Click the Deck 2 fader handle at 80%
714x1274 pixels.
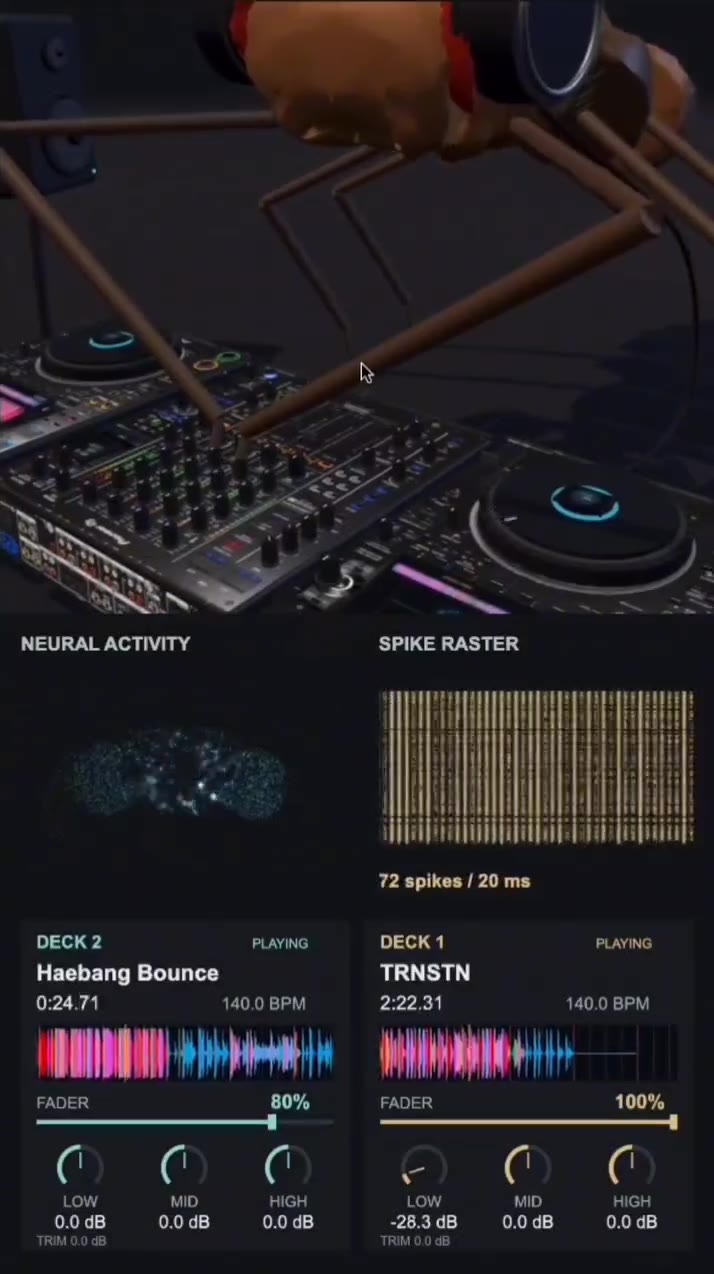[x=272, y=1123]
